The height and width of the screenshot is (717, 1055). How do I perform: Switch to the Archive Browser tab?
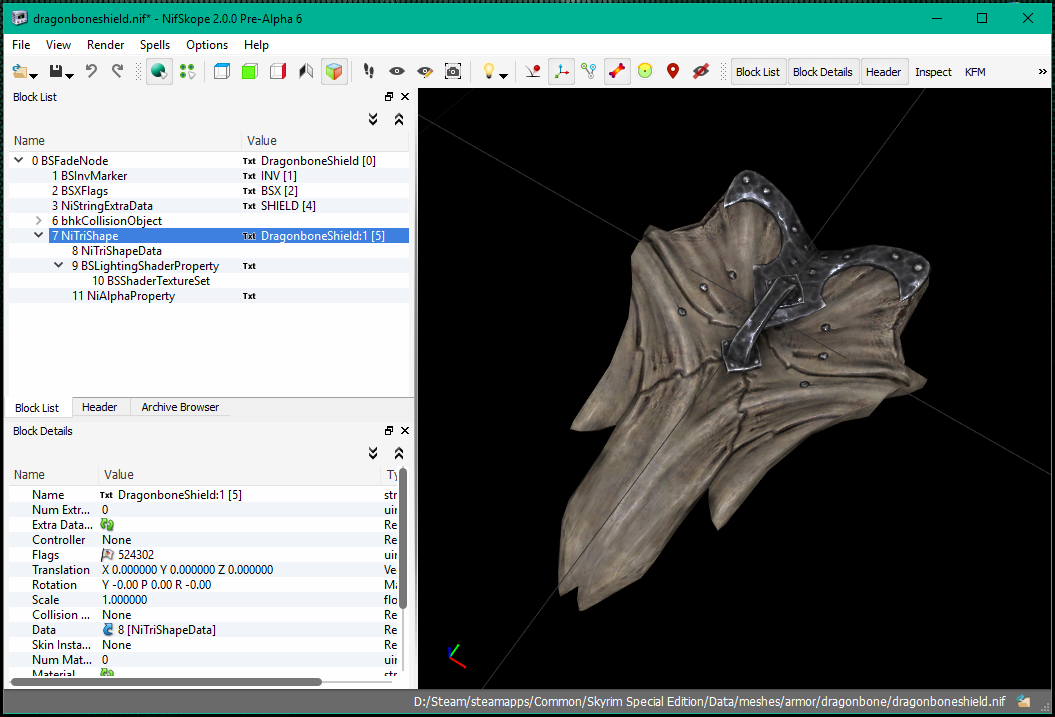pyautogui.click(x=180, y=407)
